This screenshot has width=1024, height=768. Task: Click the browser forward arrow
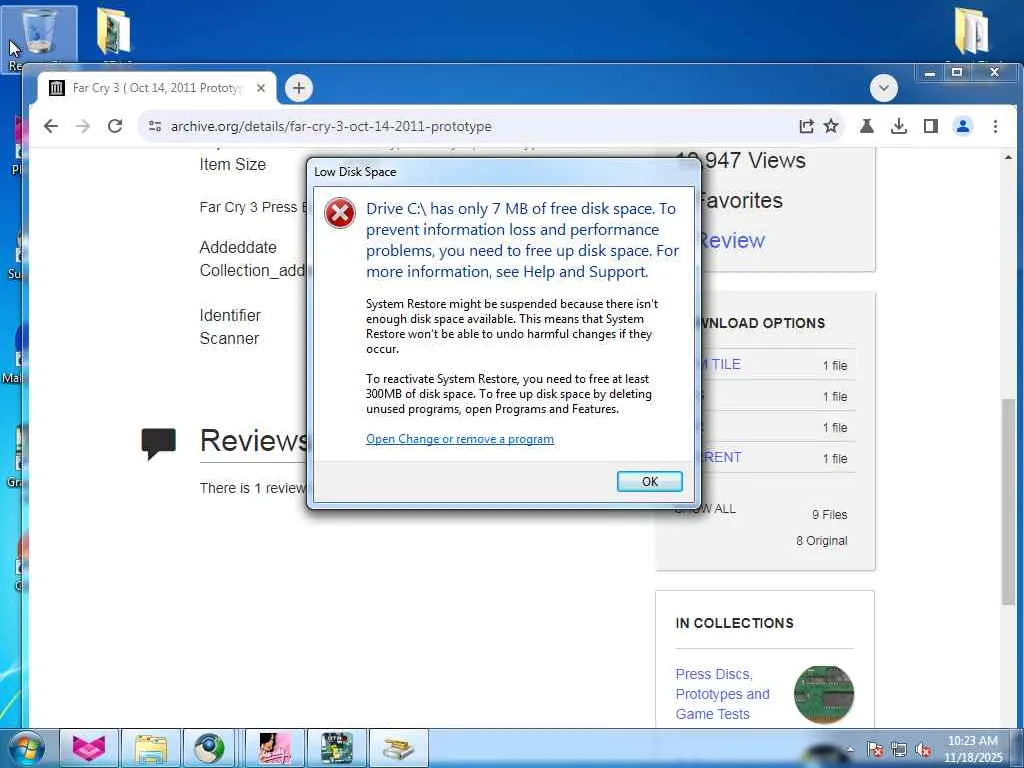83,126
